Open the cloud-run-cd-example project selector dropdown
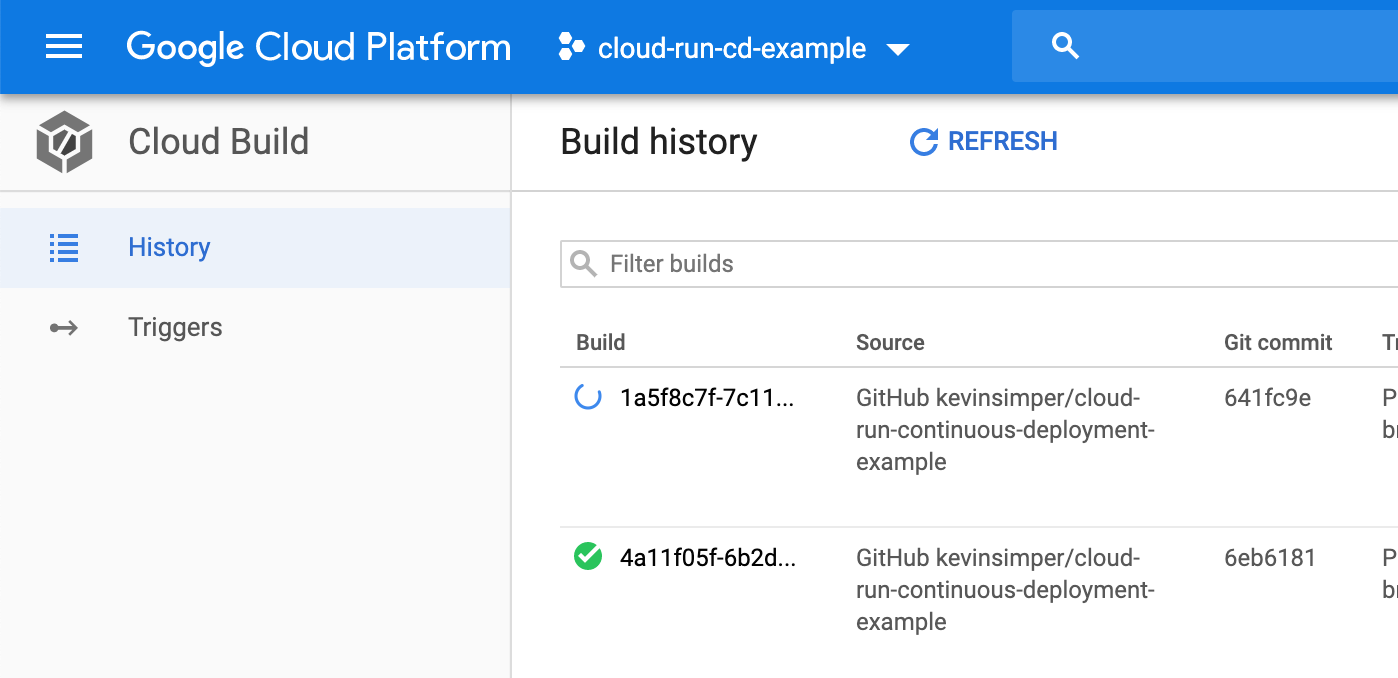The image size is (1398, 678). click(x=733, y=47)
